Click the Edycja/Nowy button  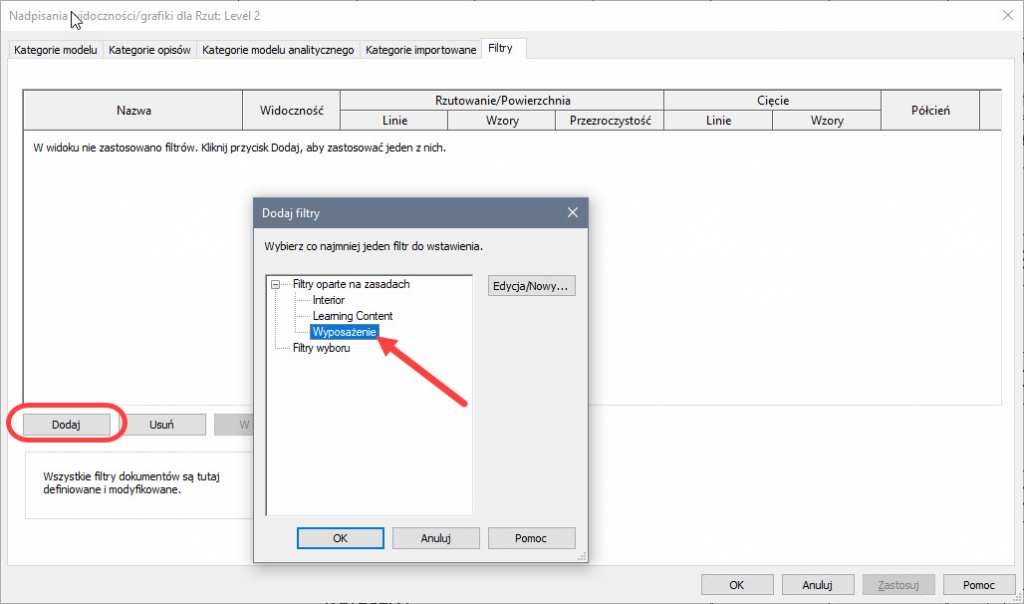coord(531,286)
